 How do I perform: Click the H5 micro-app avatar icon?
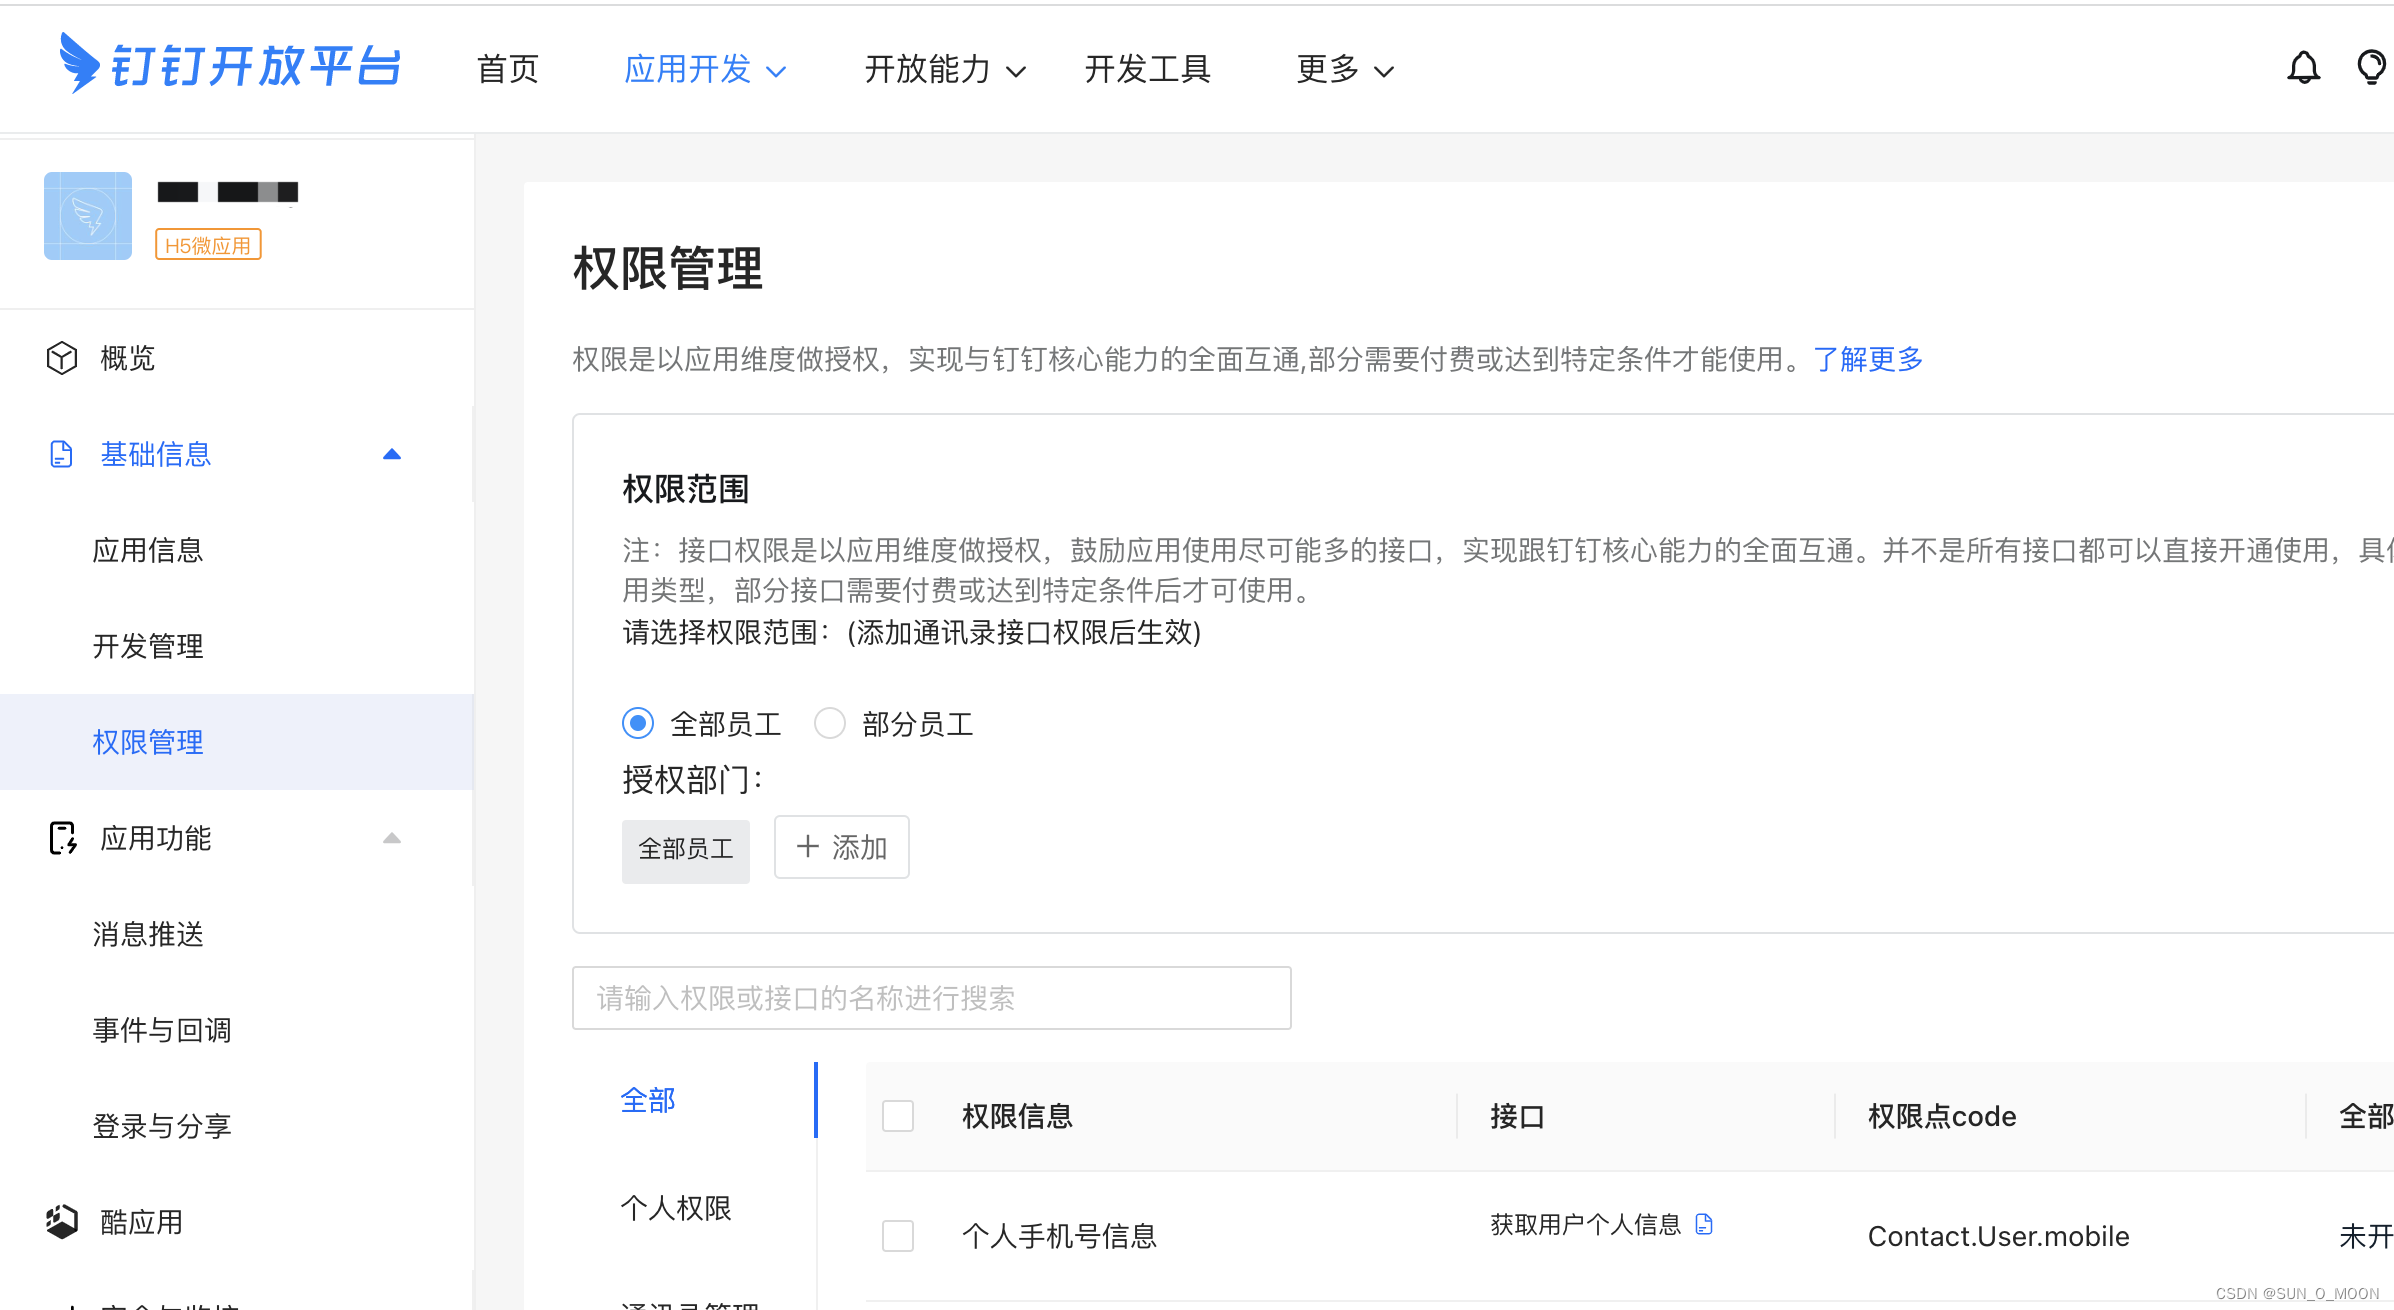(88, 216)
